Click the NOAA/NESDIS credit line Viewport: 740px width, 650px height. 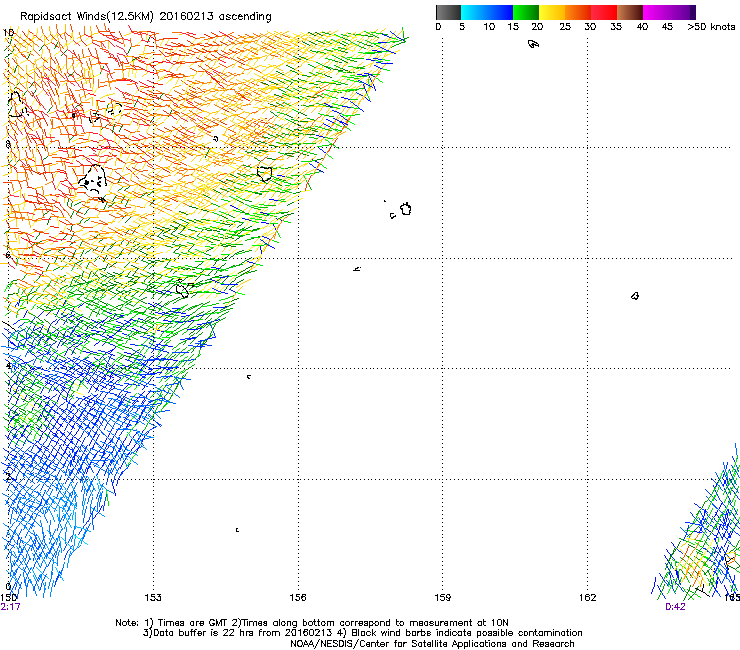(432, 644)
